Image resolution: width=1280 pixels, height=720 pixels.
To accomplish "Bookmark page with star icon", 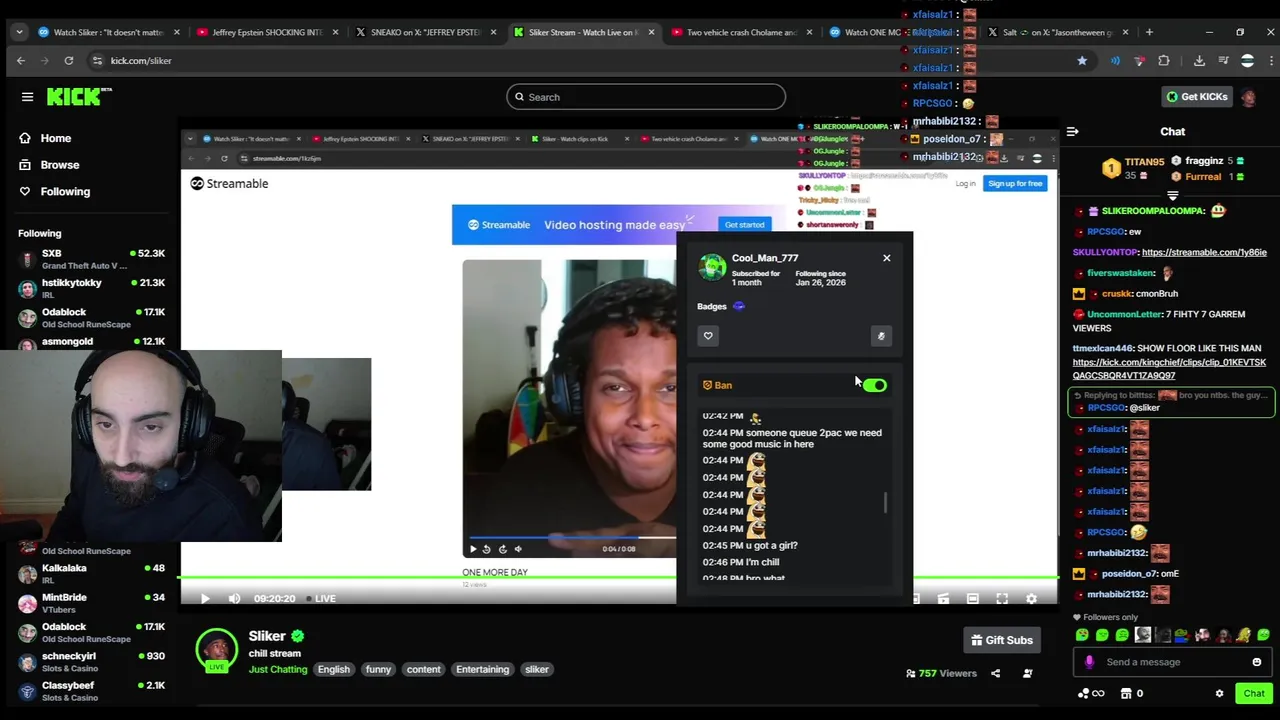I will click(1082, 61).
